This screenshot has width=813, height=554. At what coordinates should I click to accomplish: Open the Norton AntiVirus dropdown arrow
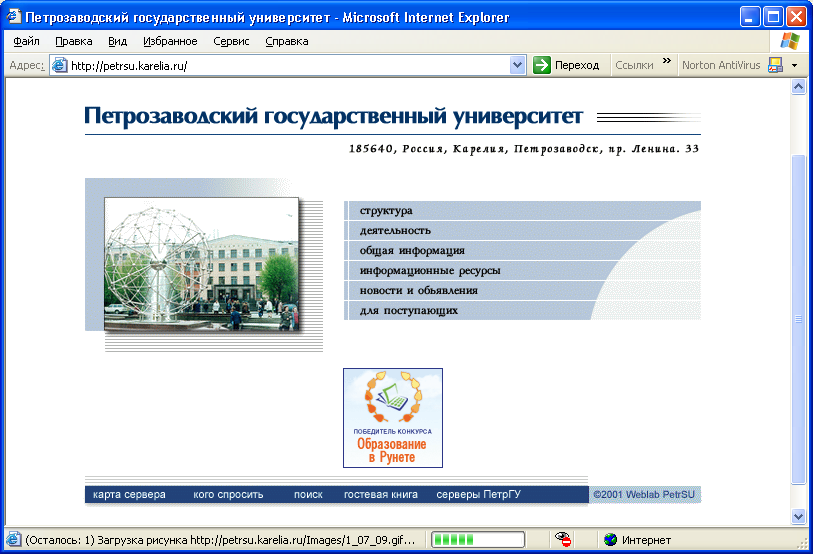pos(794,65)
